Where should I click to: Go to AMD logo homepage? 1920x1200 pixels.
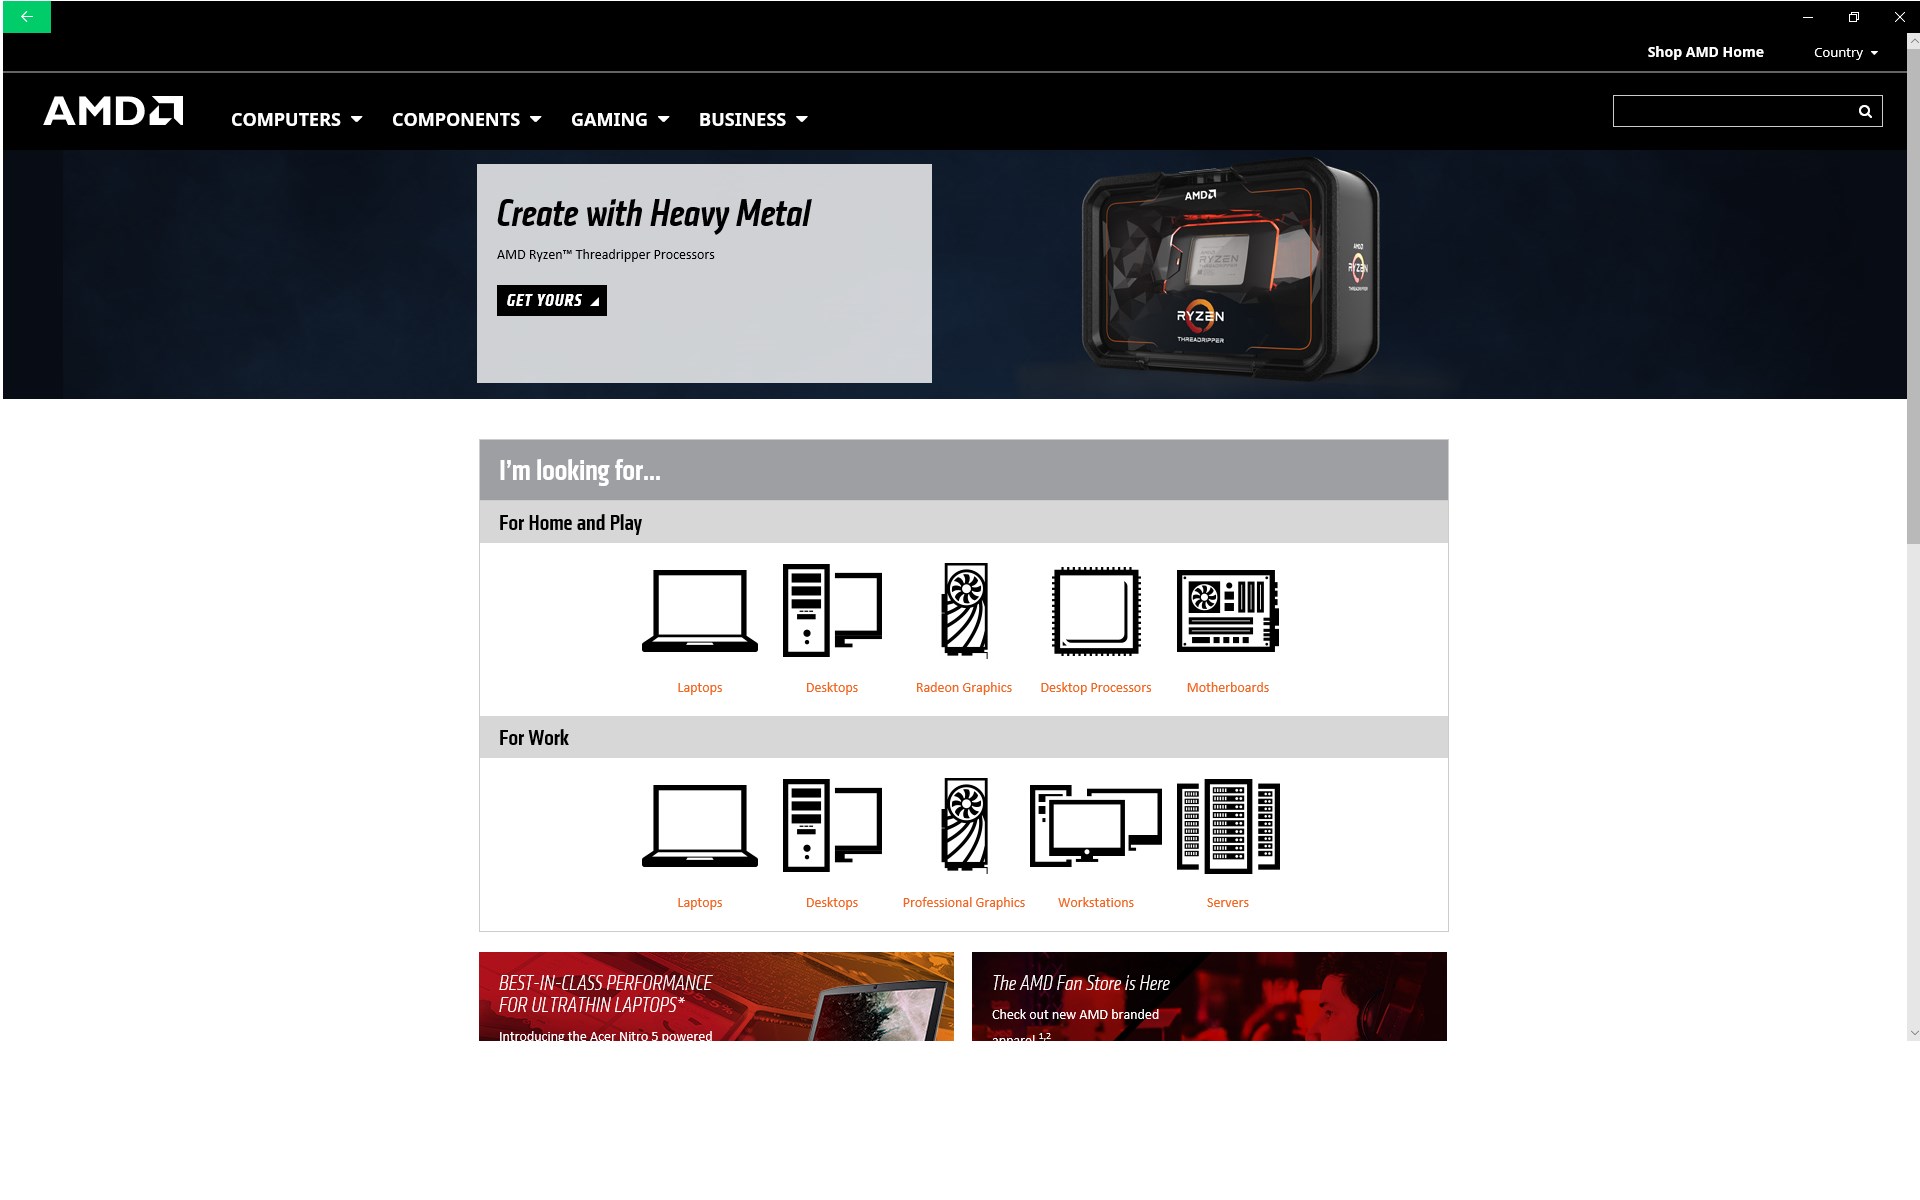tap(113, 111)
